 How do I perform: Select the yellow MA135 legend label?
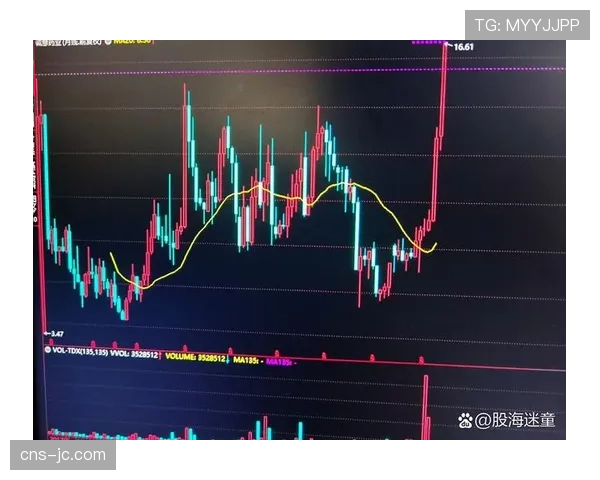click(248, 360)
